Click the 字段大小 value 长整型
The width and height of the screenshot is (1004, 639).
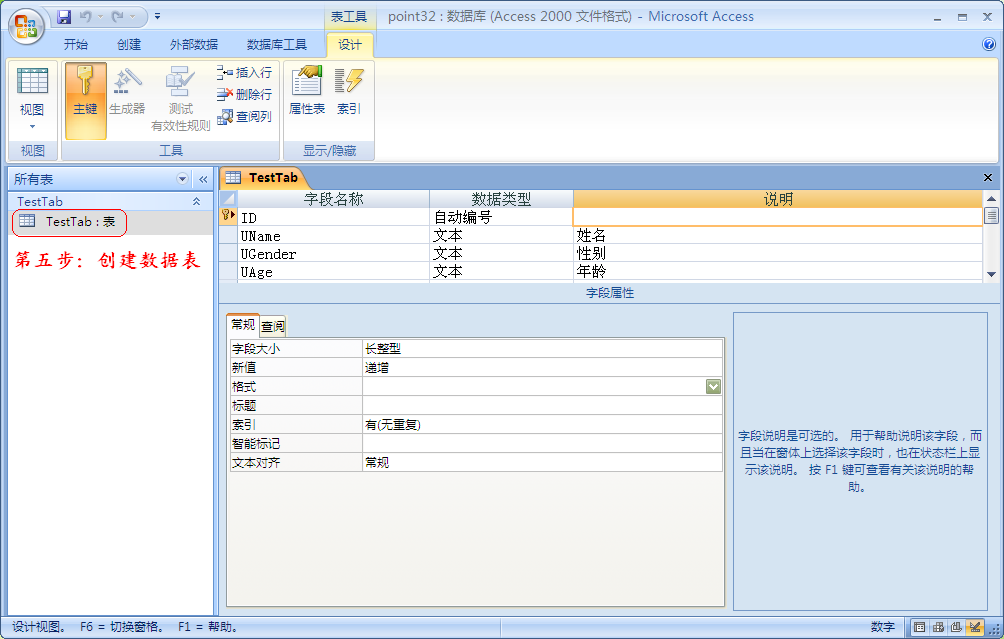click(542, 348)
